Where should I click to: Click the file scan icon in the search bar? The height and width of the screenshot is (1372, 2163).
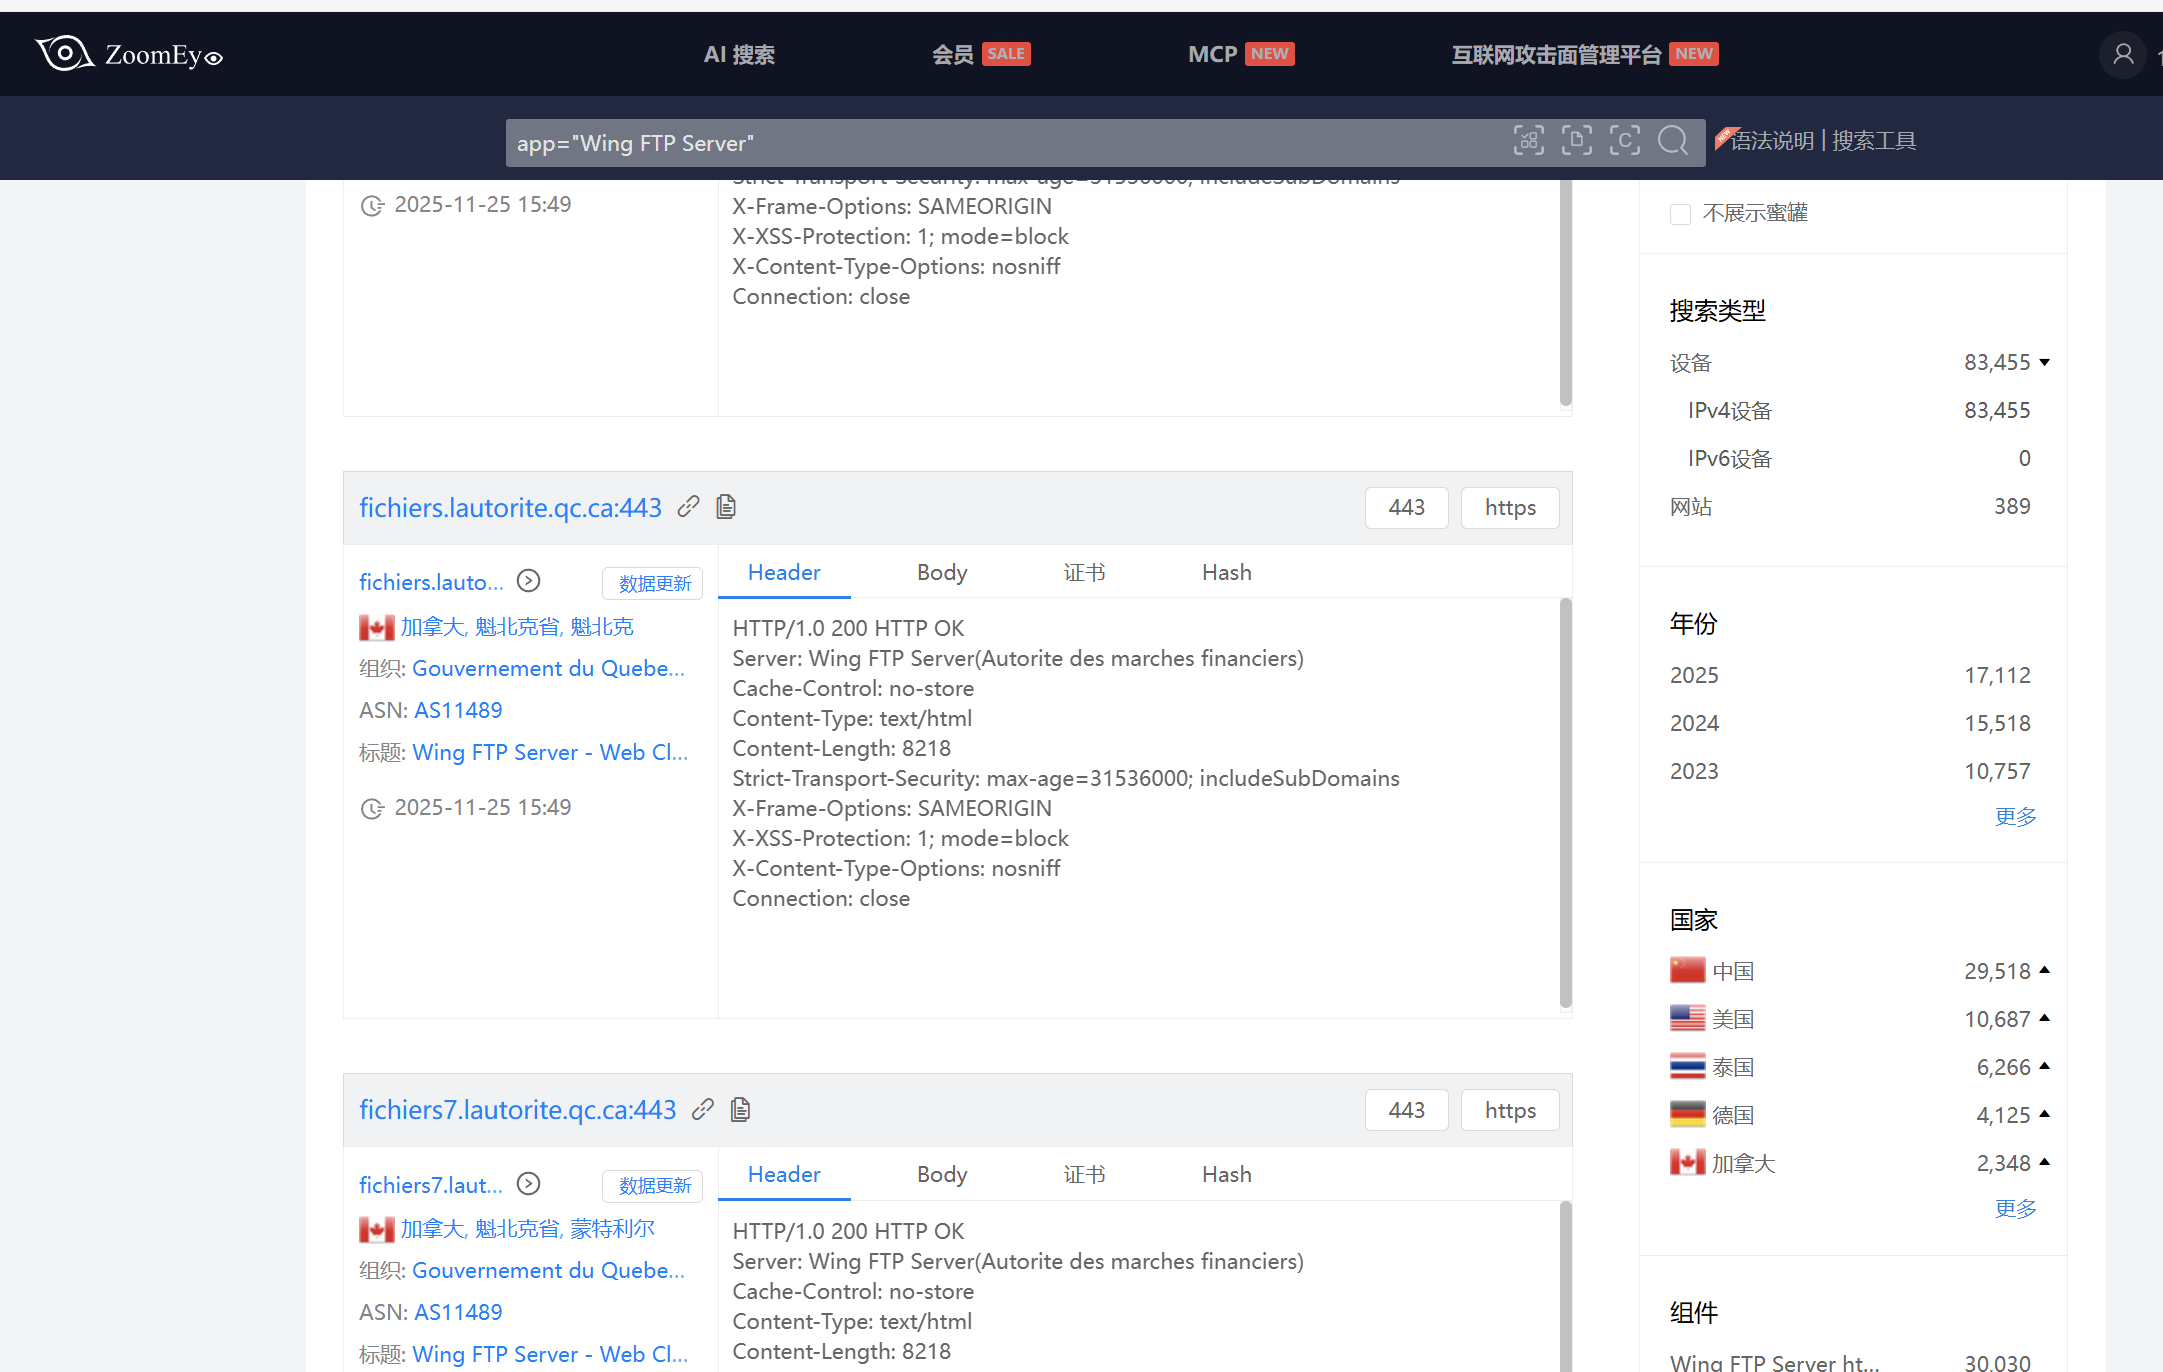[x=1576, y=141]
